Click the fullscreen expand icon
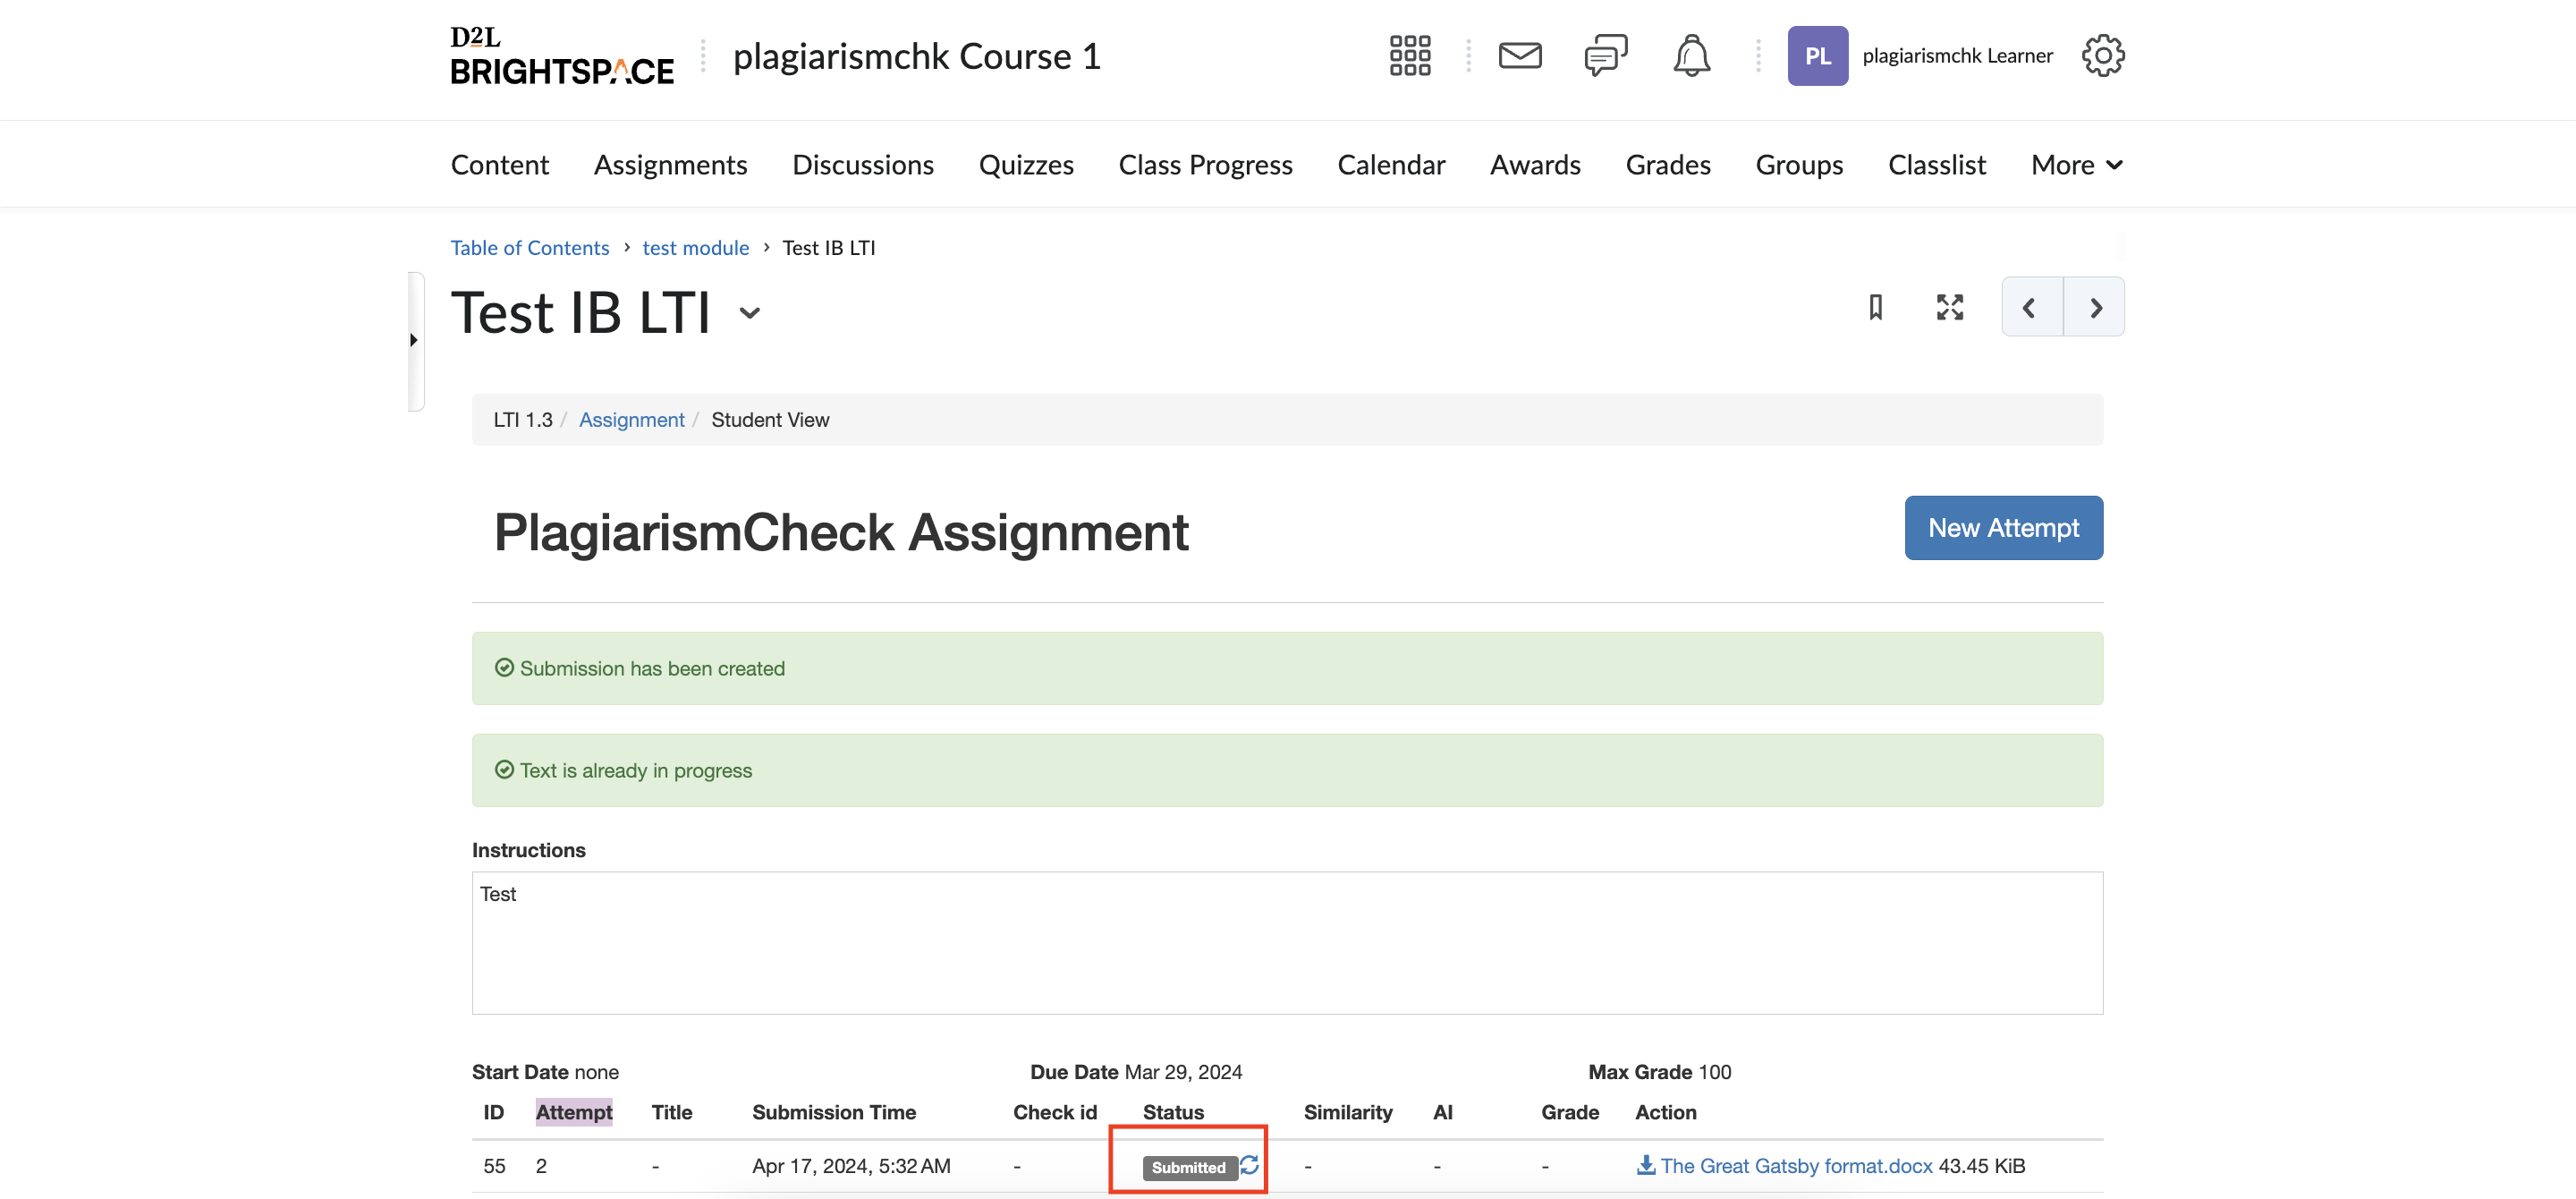Viewport: 2576px width, 1199px height. (x=1950, y=307)
